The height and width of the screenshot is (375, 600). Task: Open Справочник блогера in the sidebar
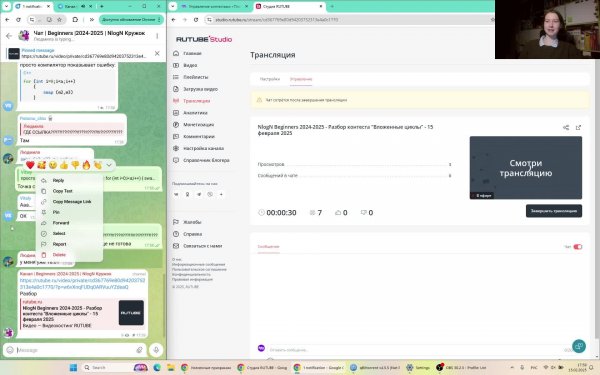click(206, 160)
